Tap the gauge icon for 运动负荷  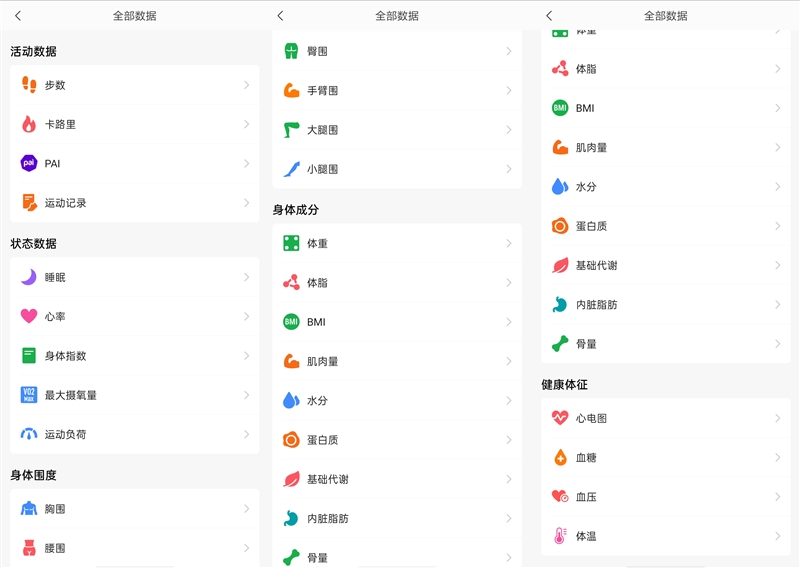29,434
